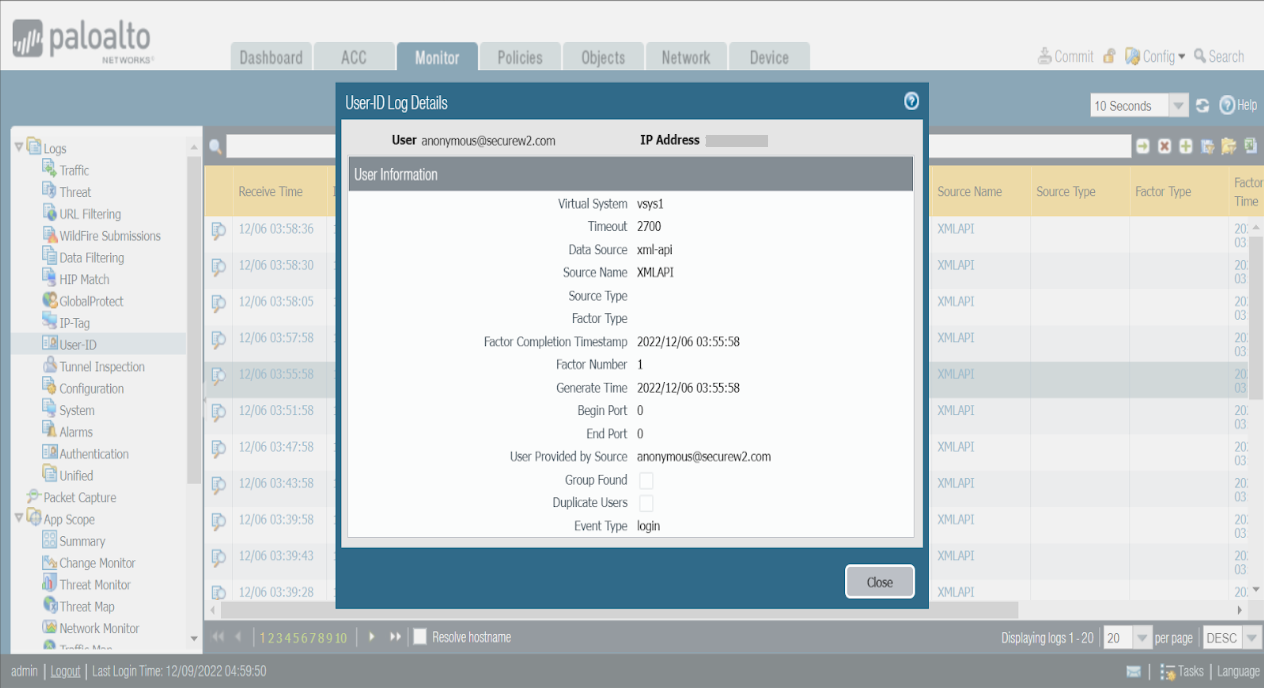Open log details for 03:58:36 entry
The width and height of the screenshot is (1264, 688).
pos(218,230)
